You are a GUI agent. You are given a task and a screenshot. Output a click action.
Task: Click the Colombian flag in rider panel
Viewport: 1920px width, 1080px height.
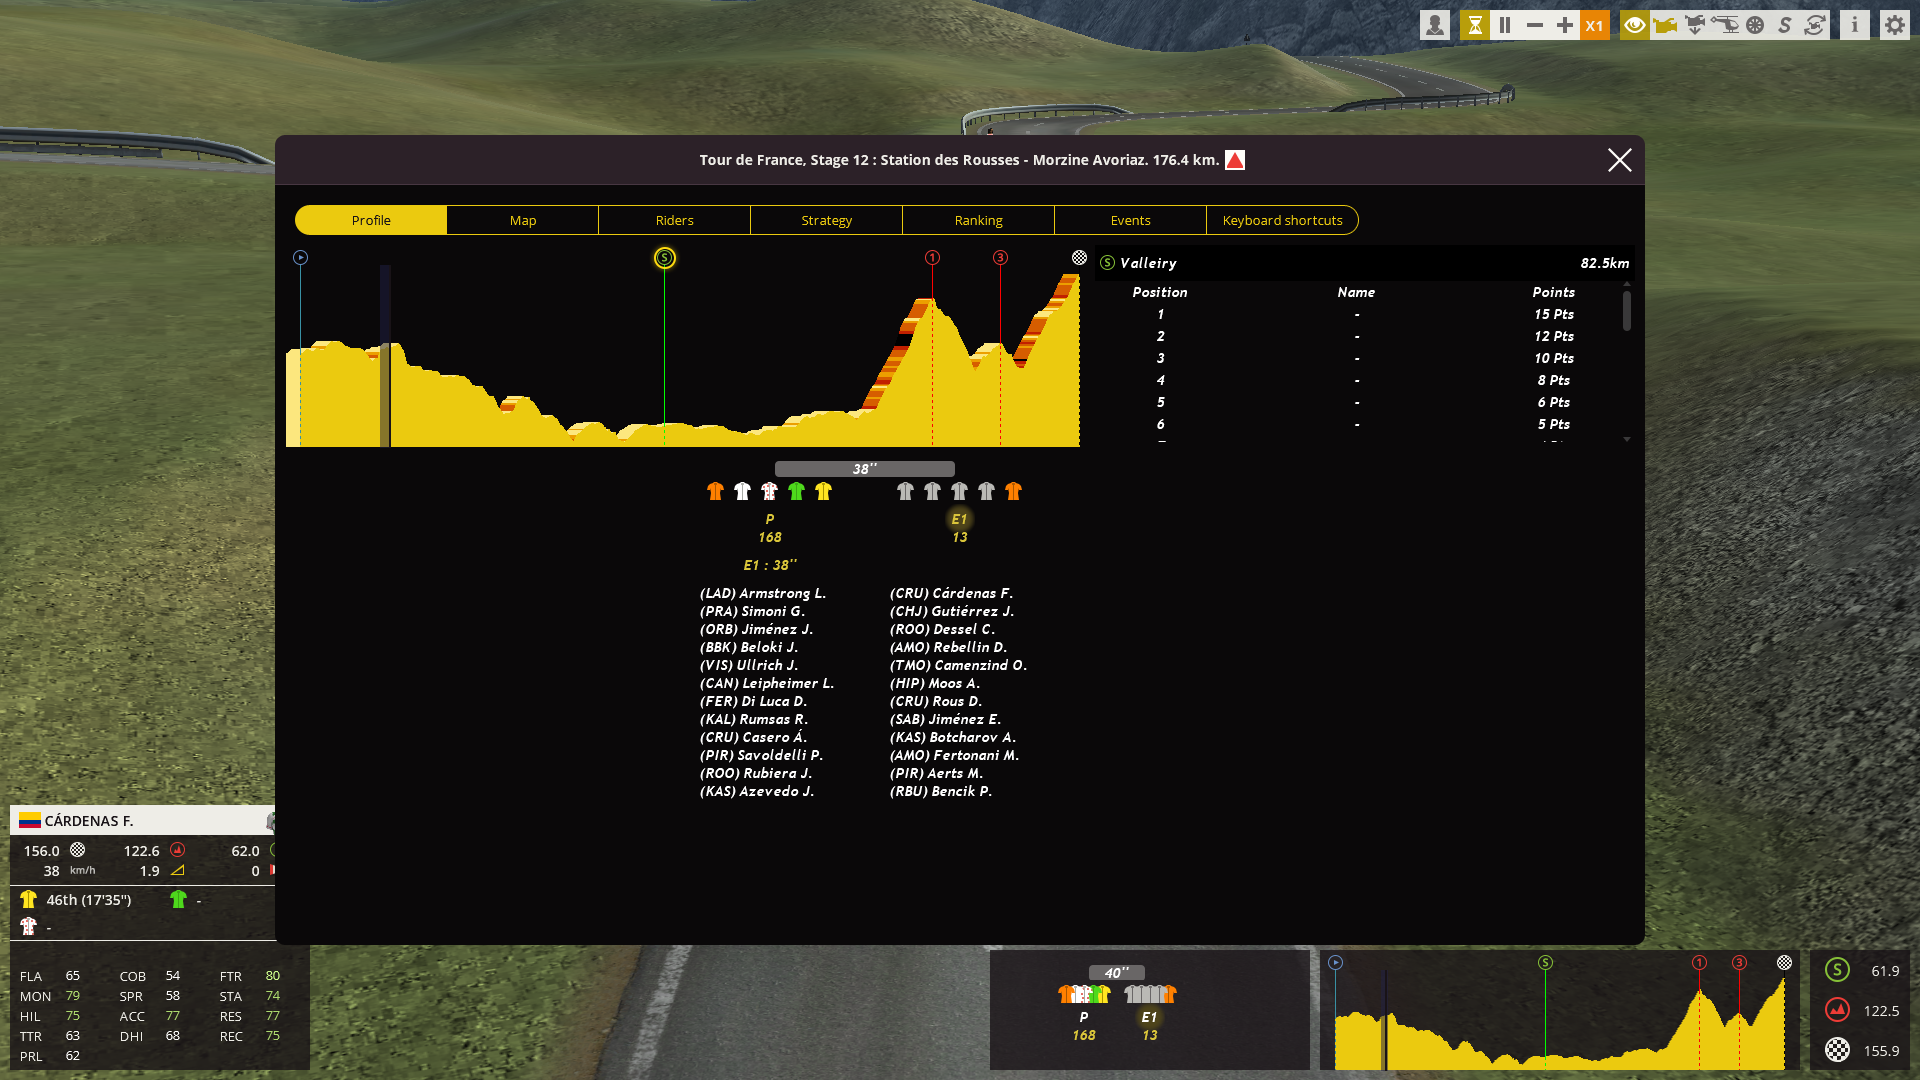coord(30,821)
